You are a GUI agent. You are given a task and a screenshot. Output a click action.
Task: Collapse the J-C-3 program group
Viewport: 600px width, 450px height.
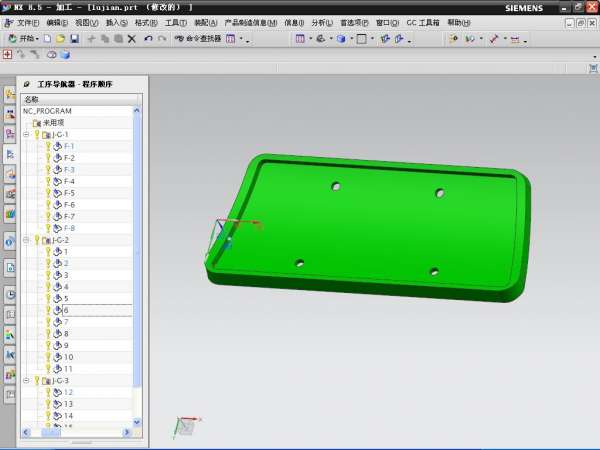point(26,381)
